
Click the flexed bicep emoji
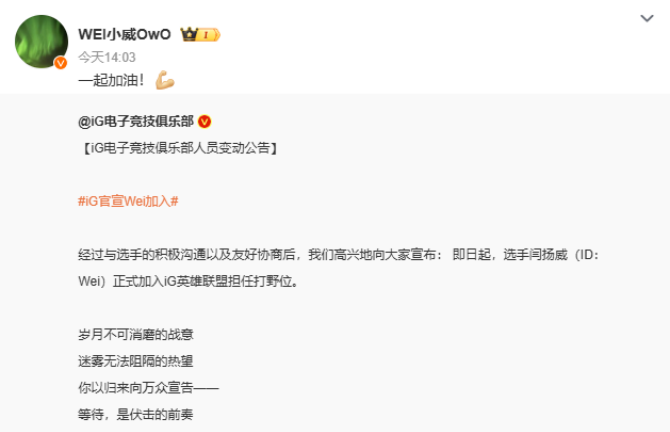[x=165, y=80]
